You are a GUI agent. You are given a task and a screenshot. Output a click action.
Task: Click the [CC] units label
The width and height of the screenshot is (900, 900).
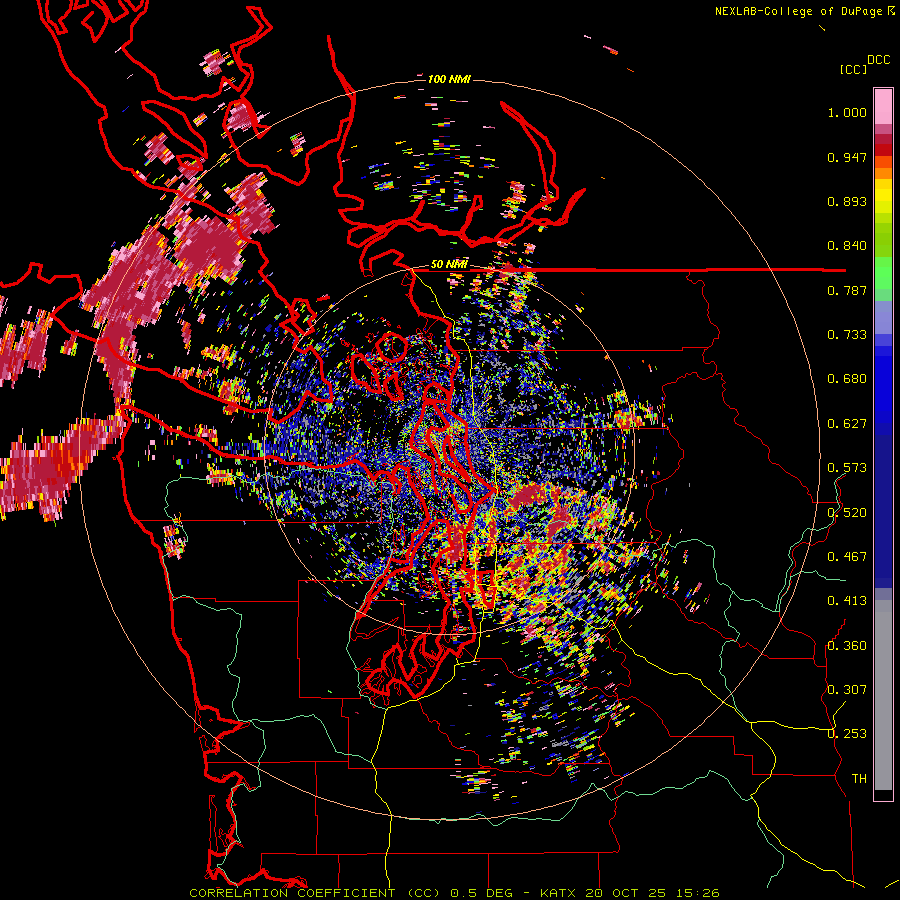coord(853,69)
